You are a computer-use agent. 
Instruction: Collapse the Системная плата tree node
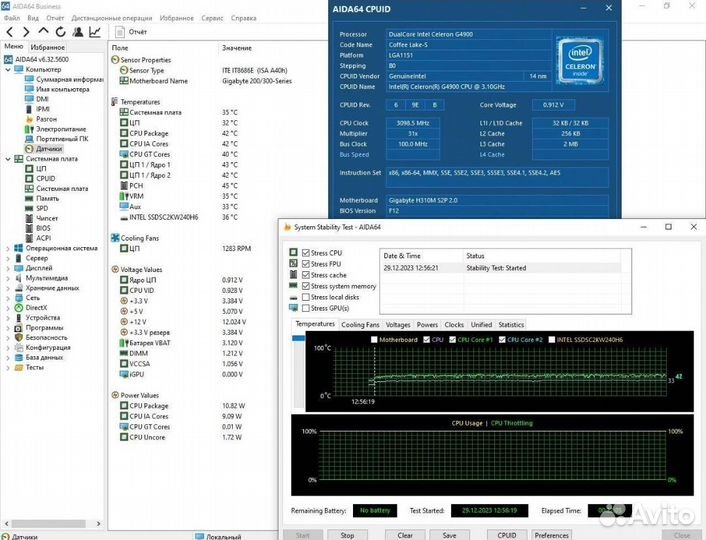click(8, 159)
